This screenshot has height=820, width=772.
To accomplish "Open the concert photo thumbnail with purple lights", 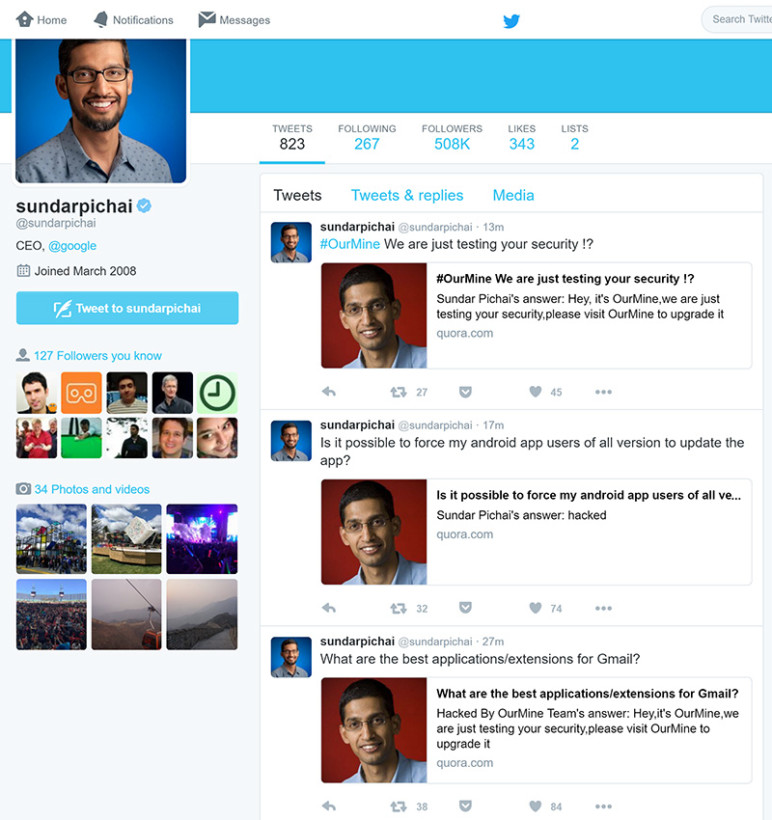I will (x=201, y=539).
